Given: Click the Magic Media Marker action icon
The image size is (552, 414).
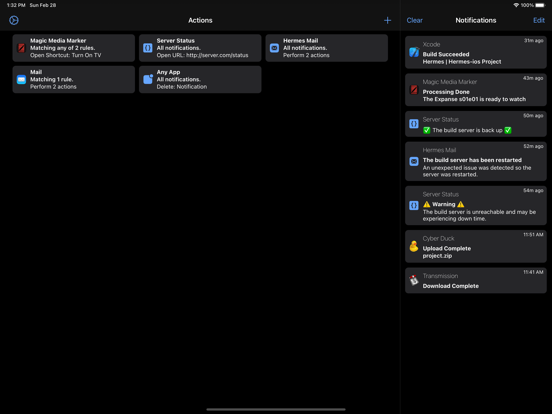Looking at the screenshot, I should [21, 48].
